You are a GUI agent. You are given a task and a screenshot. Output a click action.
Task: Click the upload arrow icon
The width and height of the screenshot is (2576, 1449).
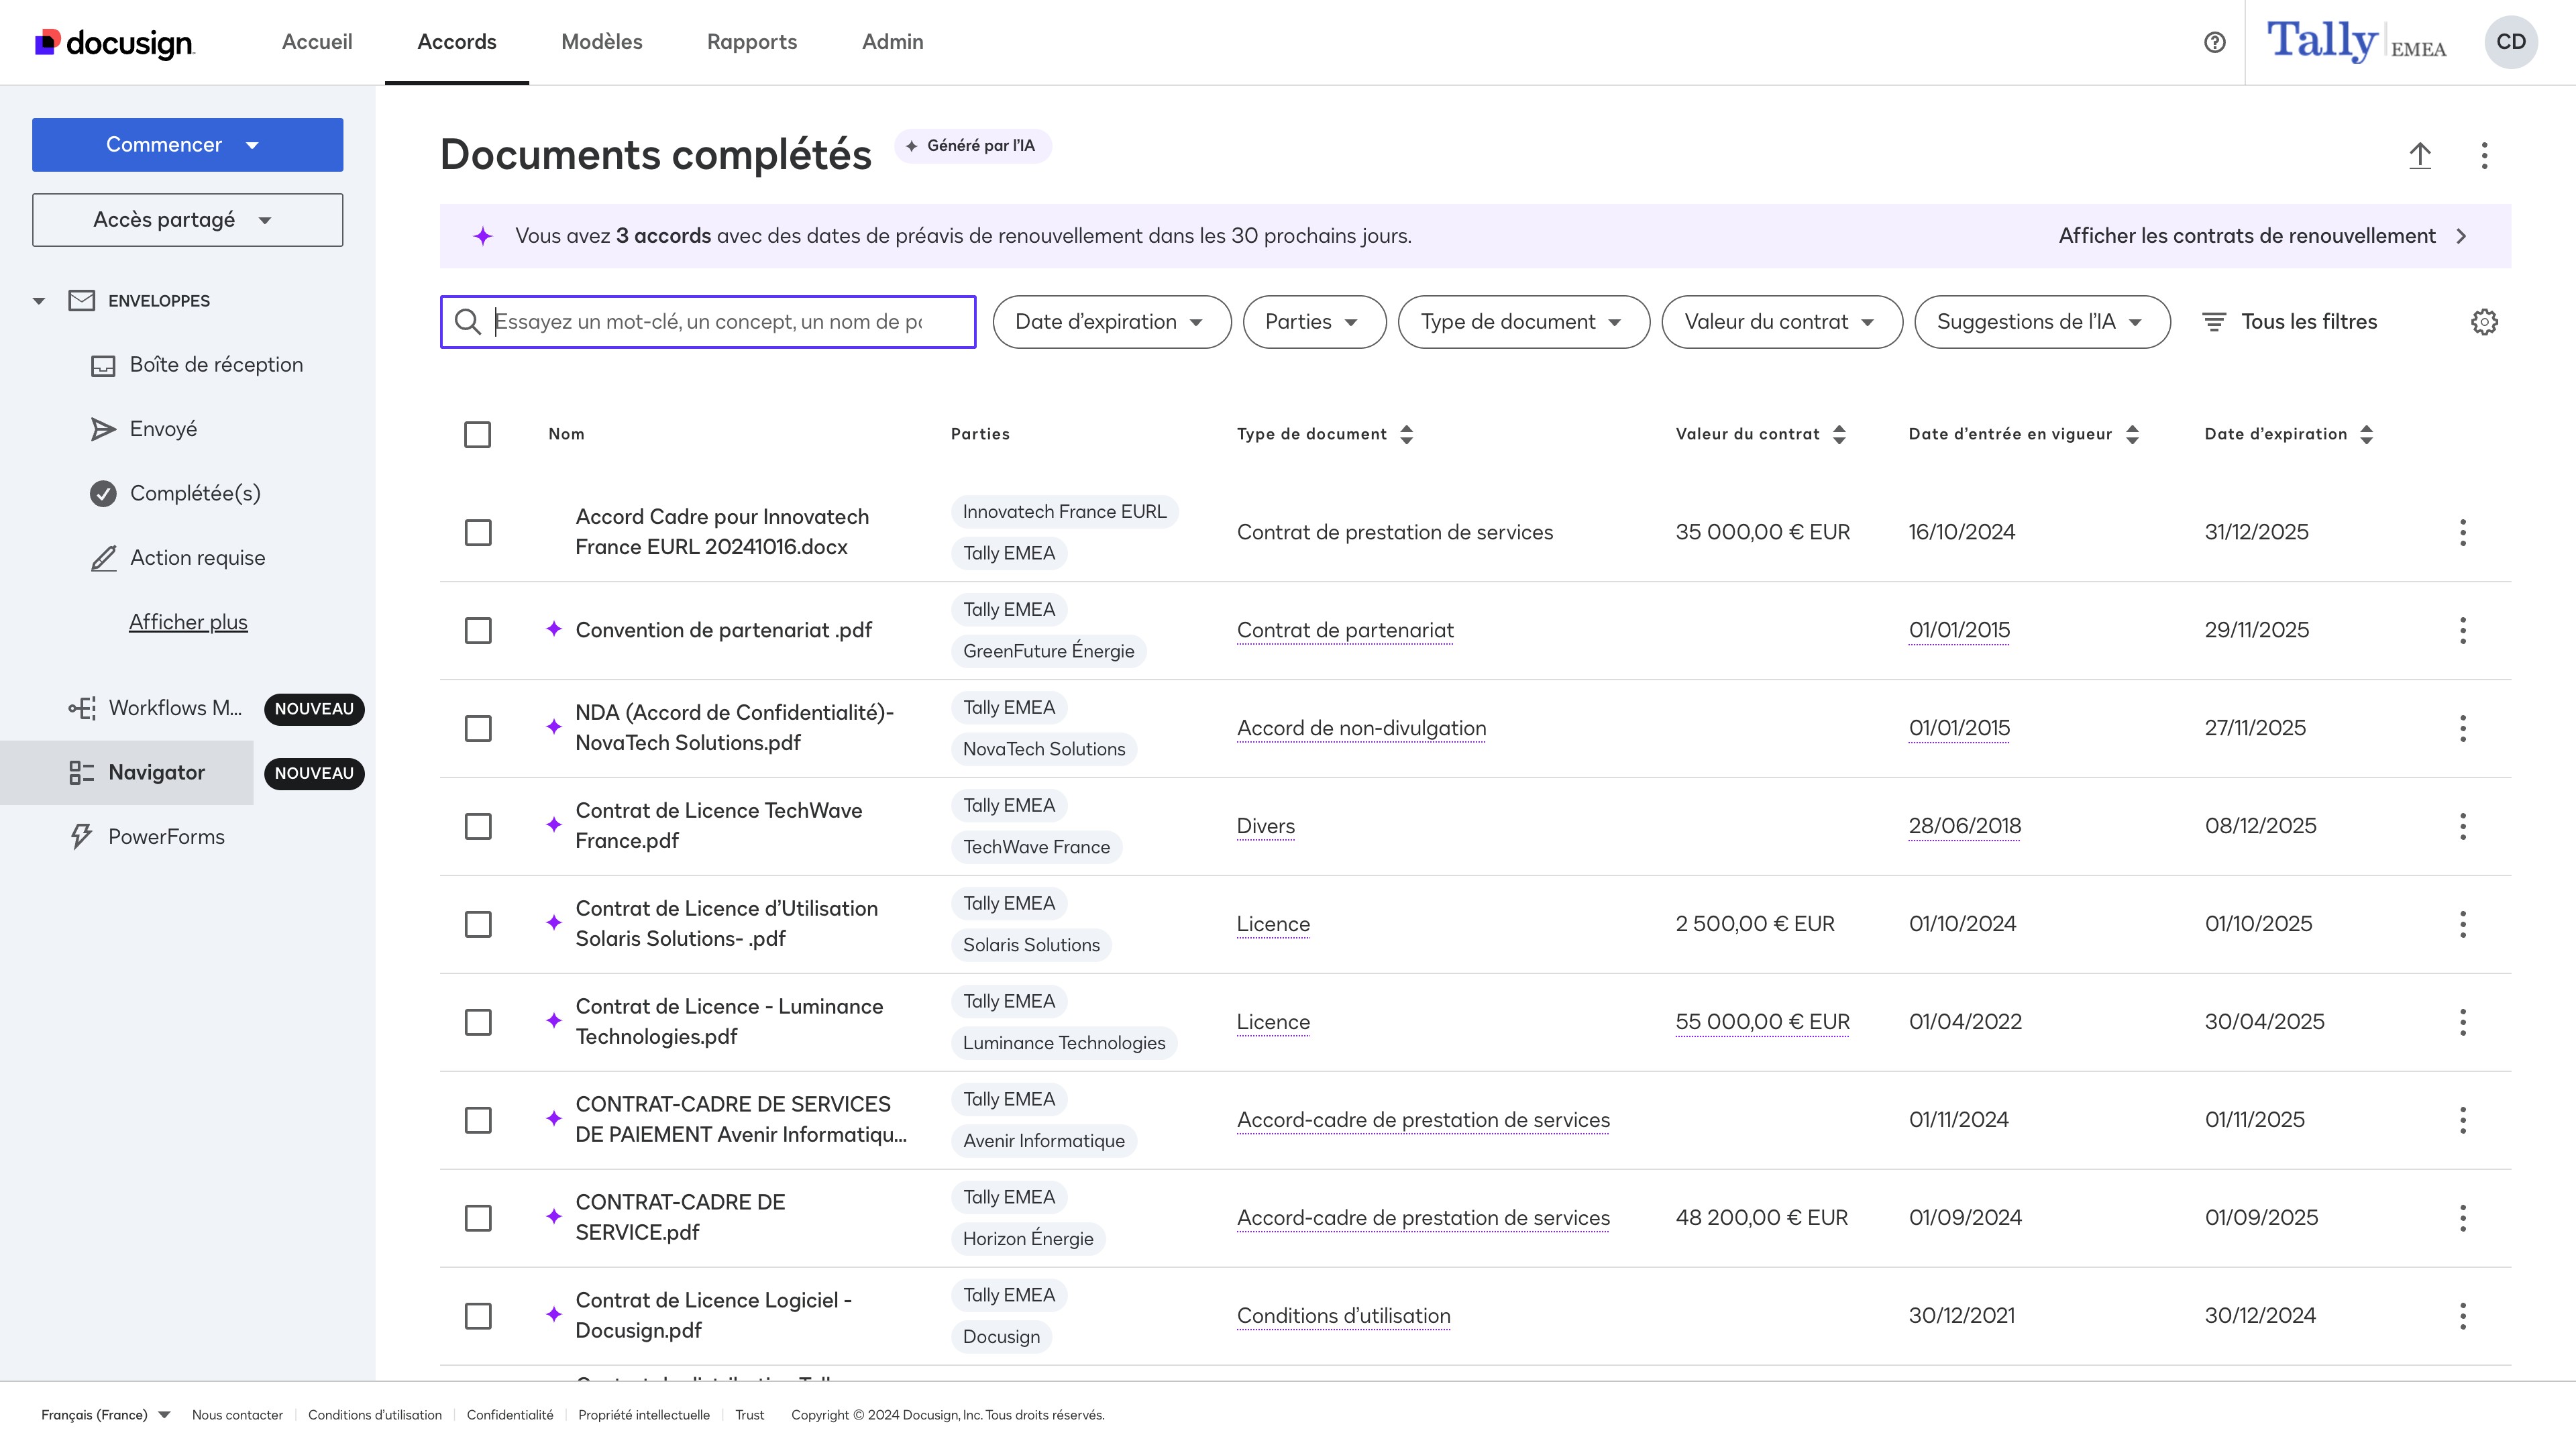click(x=2419, y=155)
